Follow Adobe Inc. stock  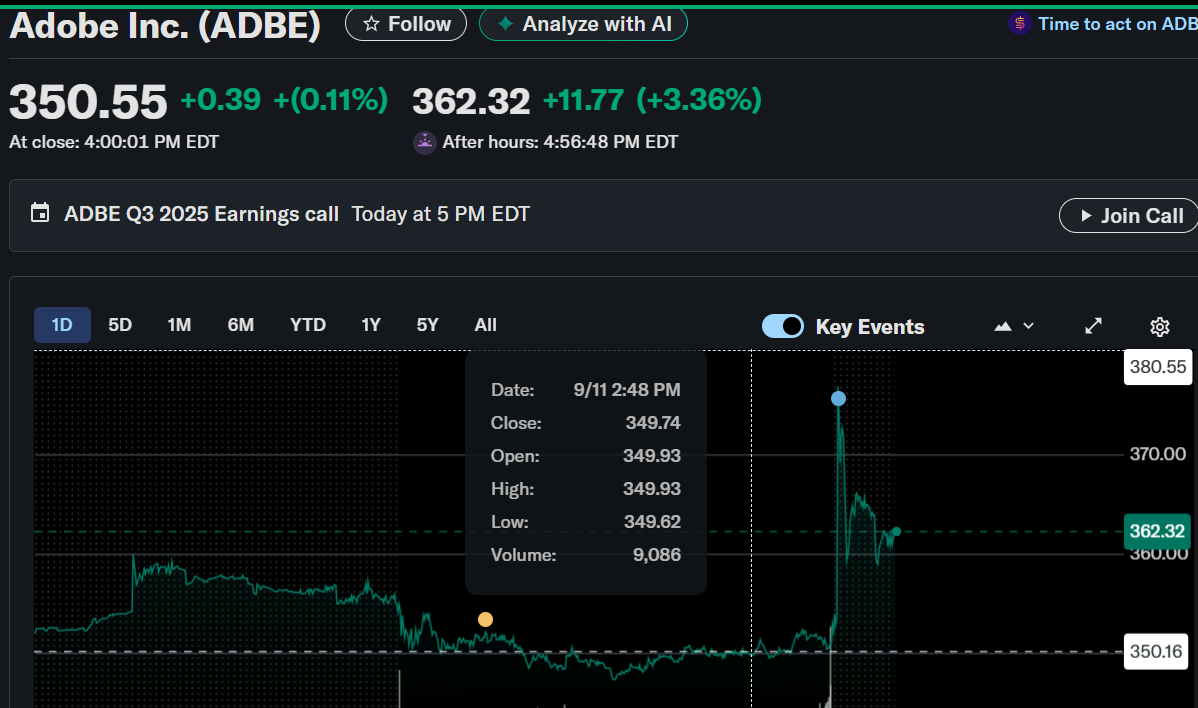point(406,24)
